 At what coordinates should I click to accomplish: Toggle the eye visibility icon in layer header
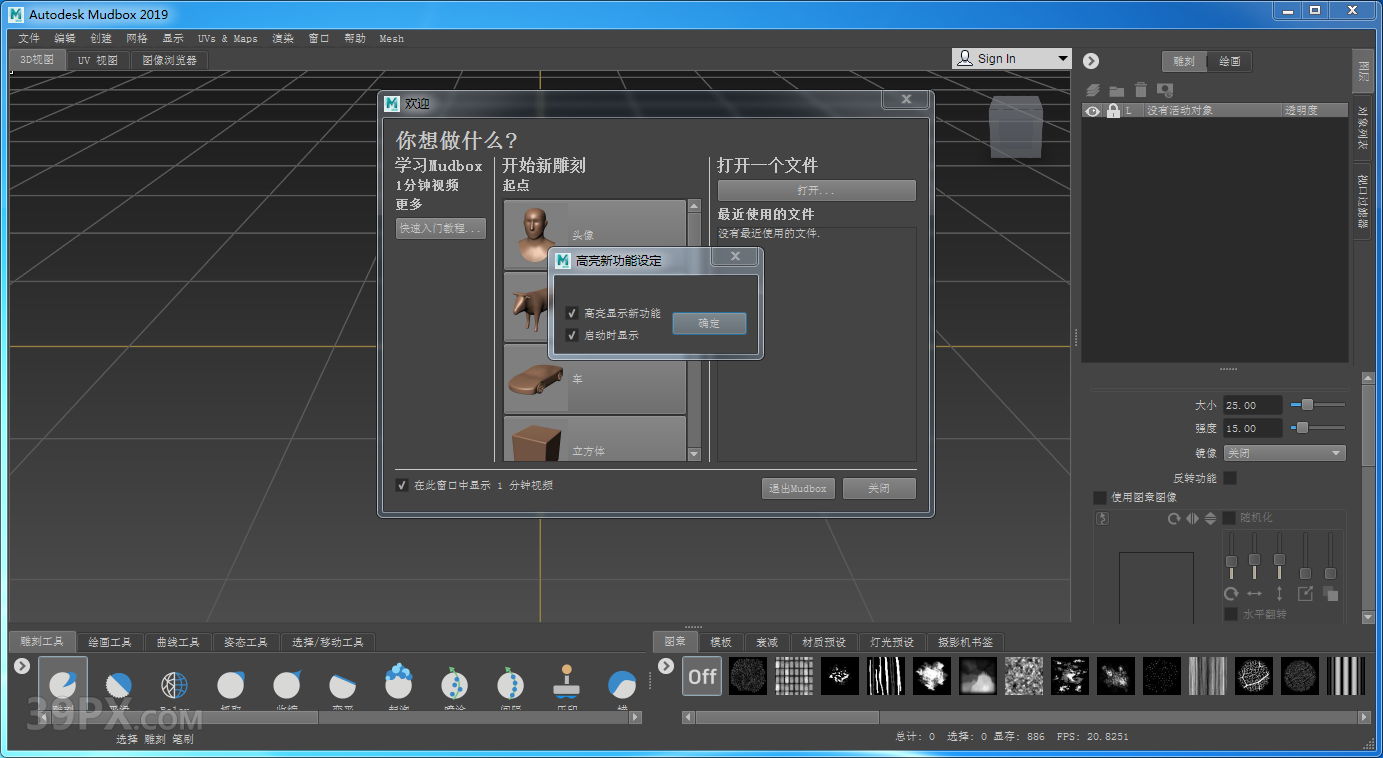1092,111
